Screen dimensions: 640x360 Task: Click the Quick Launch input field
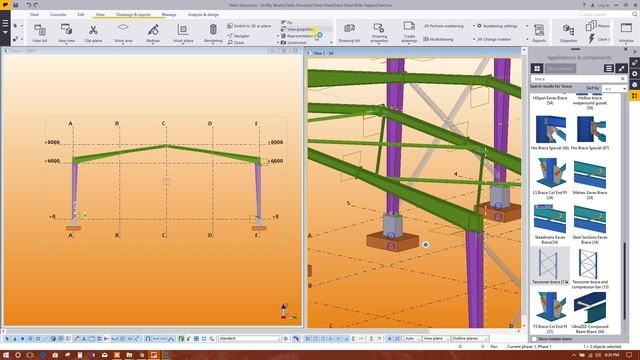pyautogui.click(x=605, y=14)
